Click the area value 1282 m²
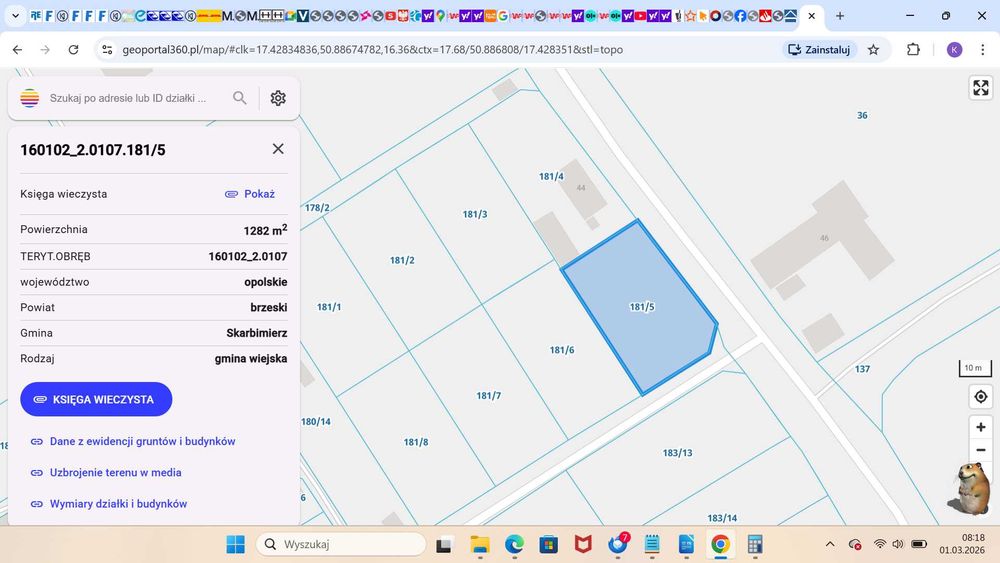1000x563 pixels. (265, 230)
